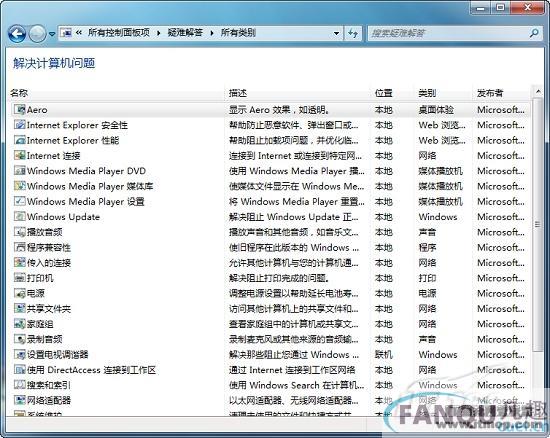Expand the 疑难解答 breadcrumb arrow

[212, 33]
